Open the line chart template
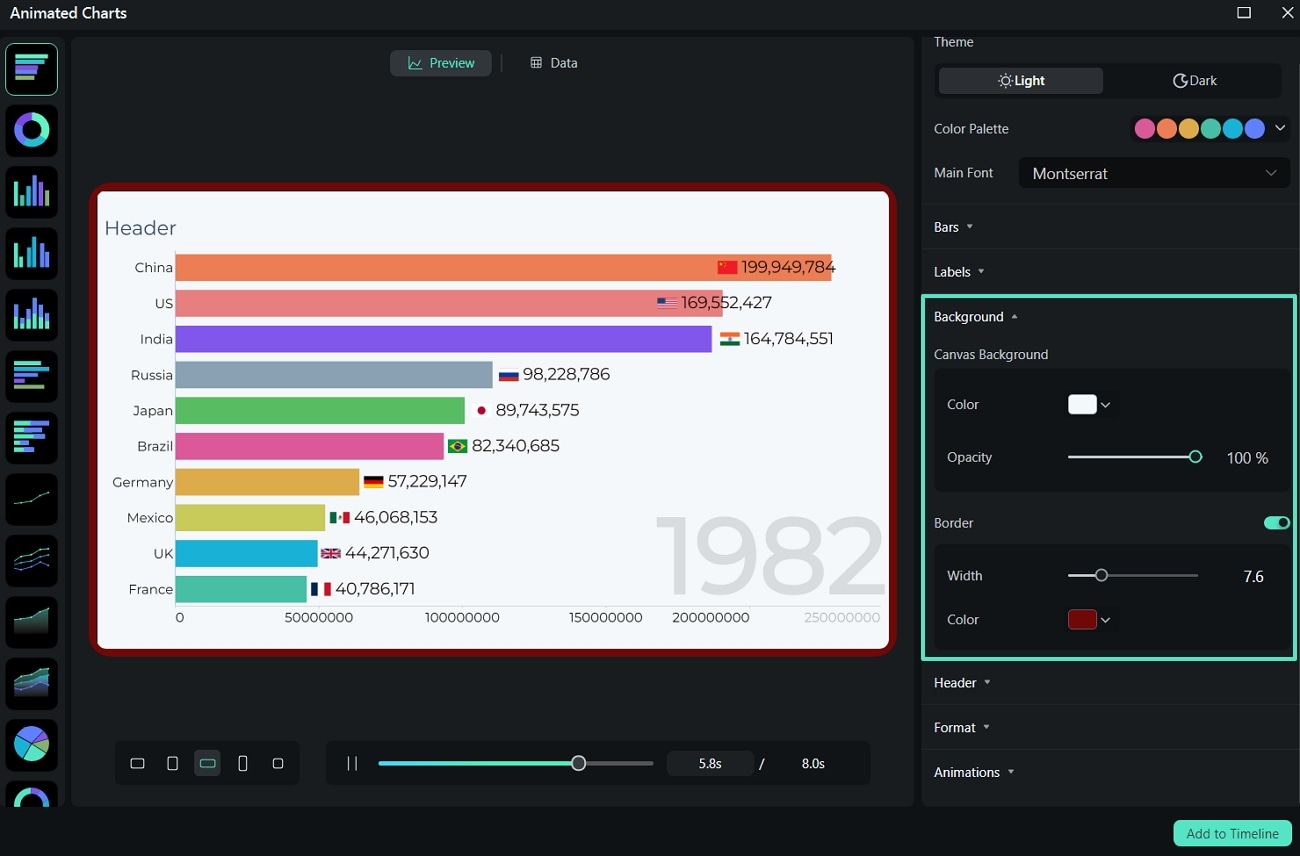Image resolution: width=1300 pixels, height=856 pixels. click(x=31, y=499)
